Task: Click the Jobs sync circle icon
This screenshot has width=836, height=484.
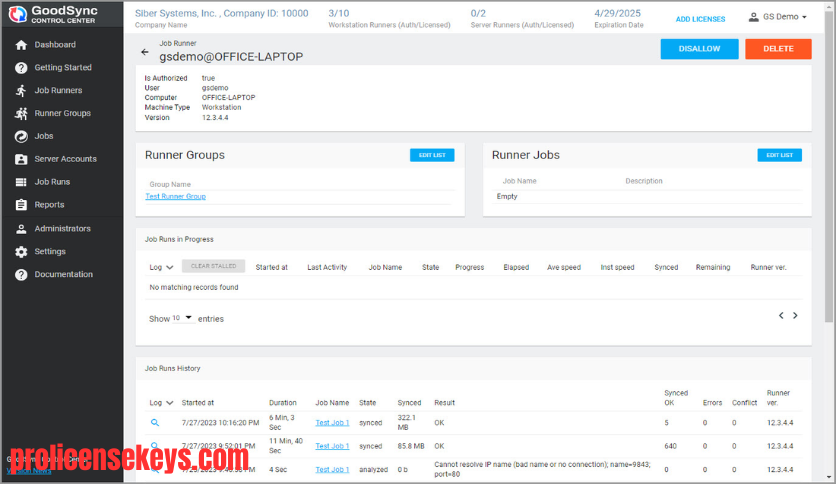Action: (21, 136)
